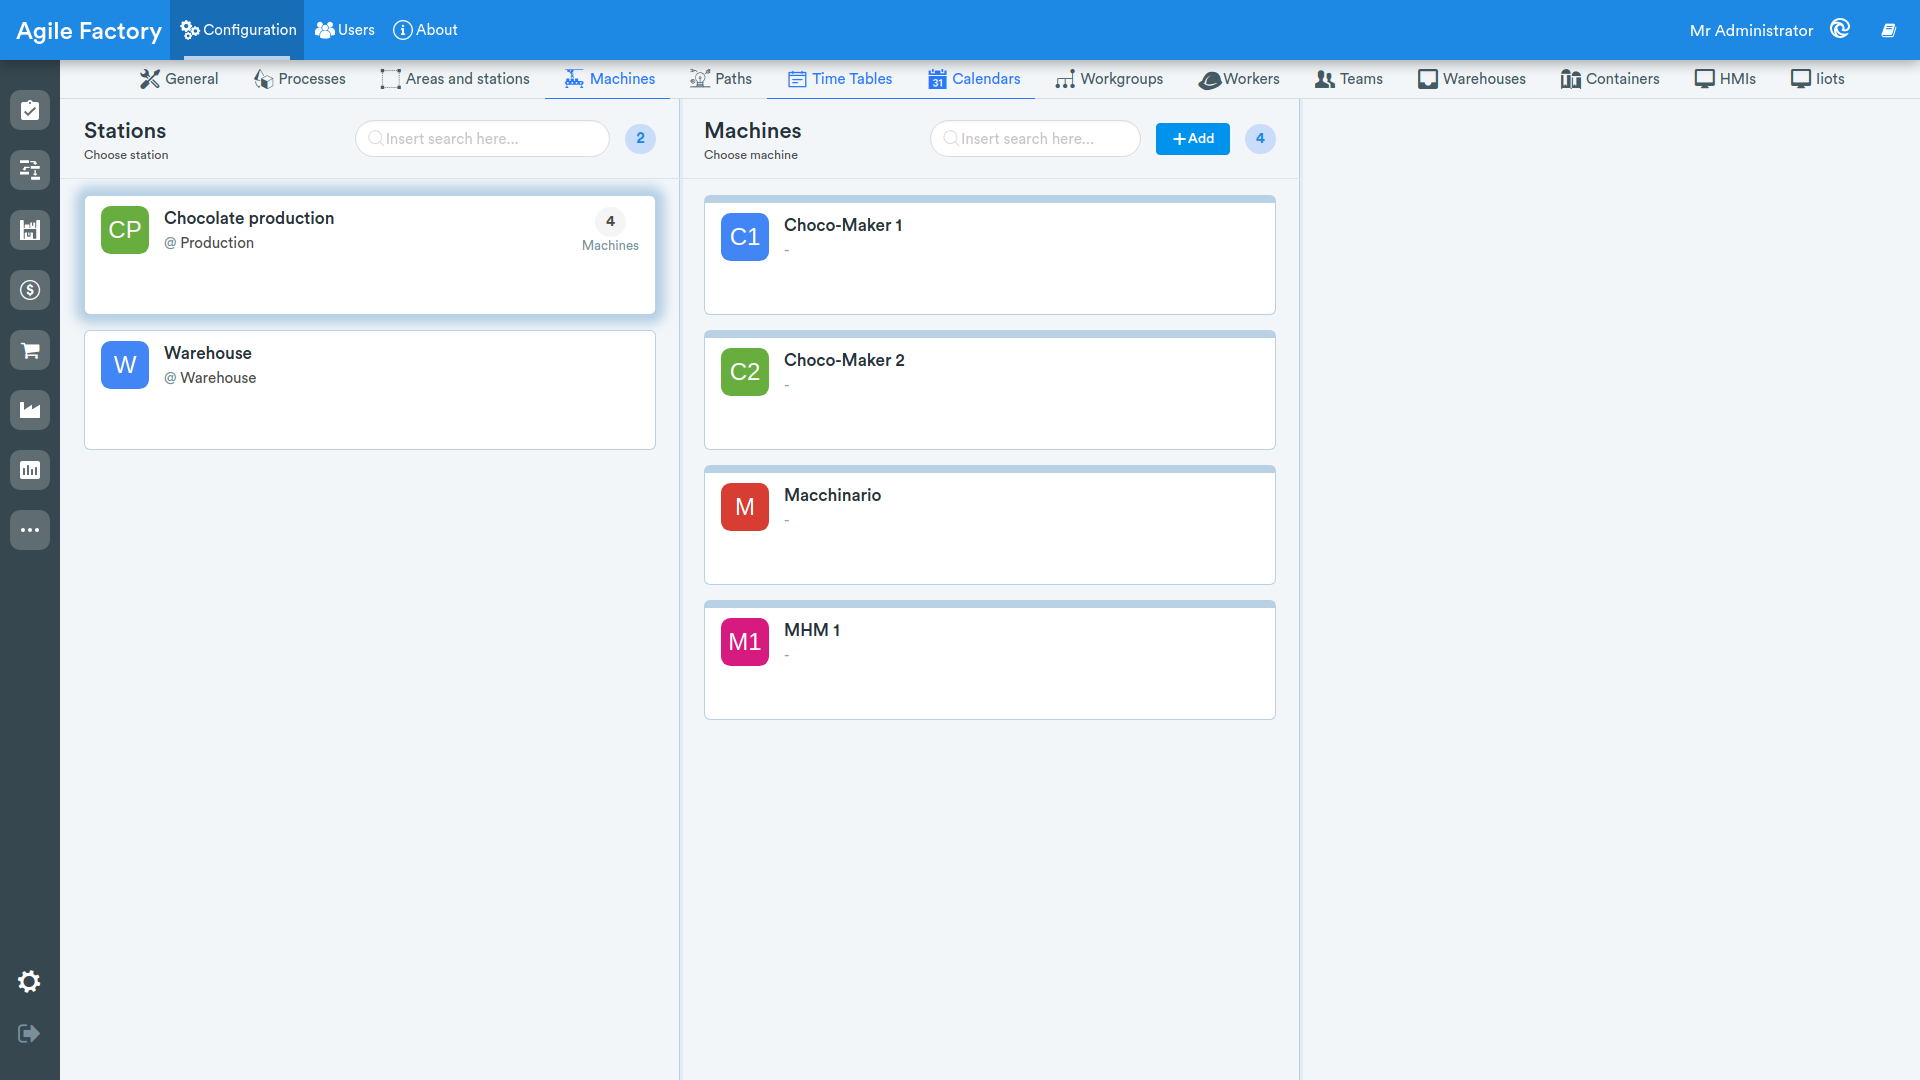Click the Add machine button

pos(1193,139)
